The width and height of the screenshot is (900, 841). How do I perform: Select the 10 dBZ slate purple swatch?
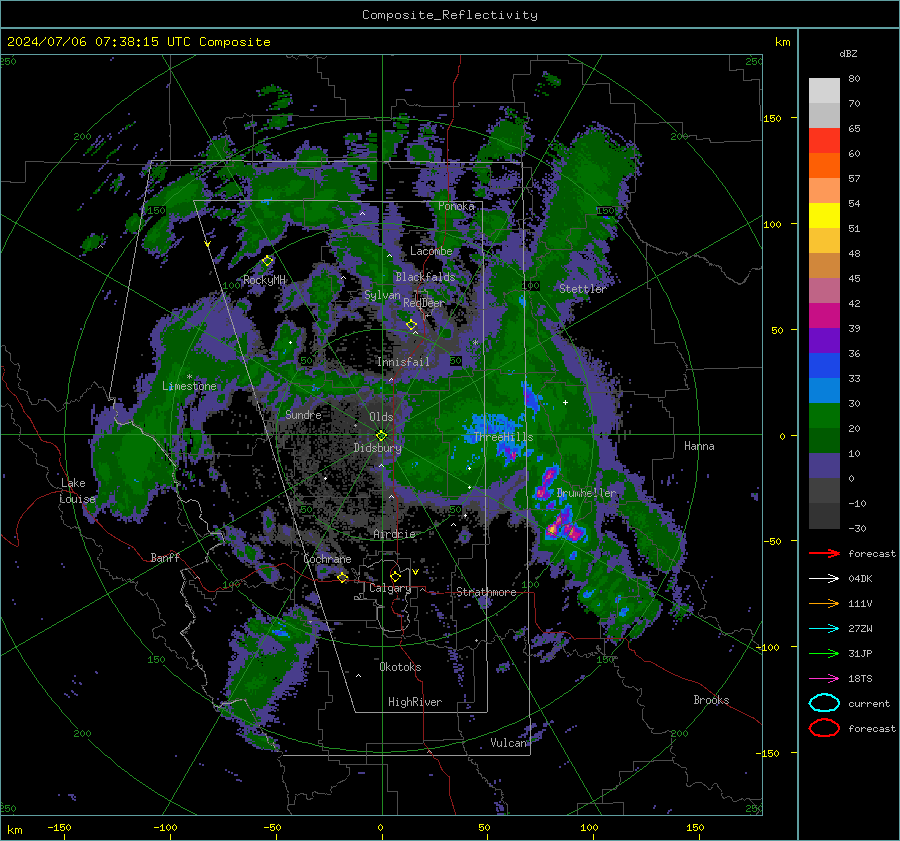tap(824, 466)
